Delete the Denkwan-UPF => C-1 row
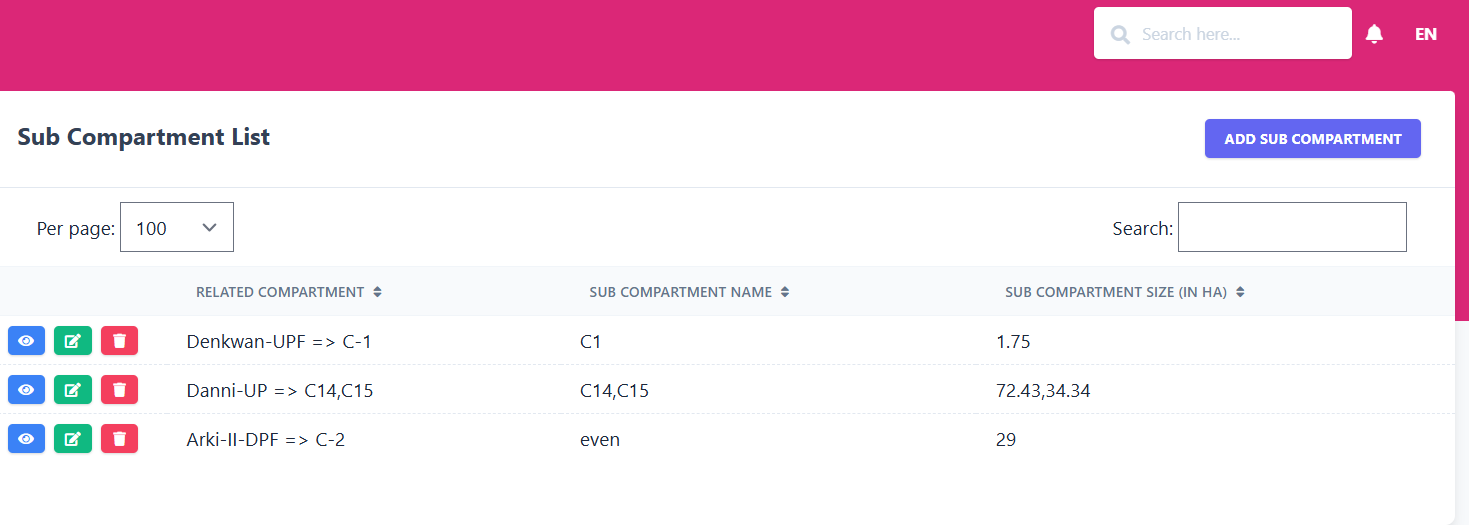 click(119, 341)
